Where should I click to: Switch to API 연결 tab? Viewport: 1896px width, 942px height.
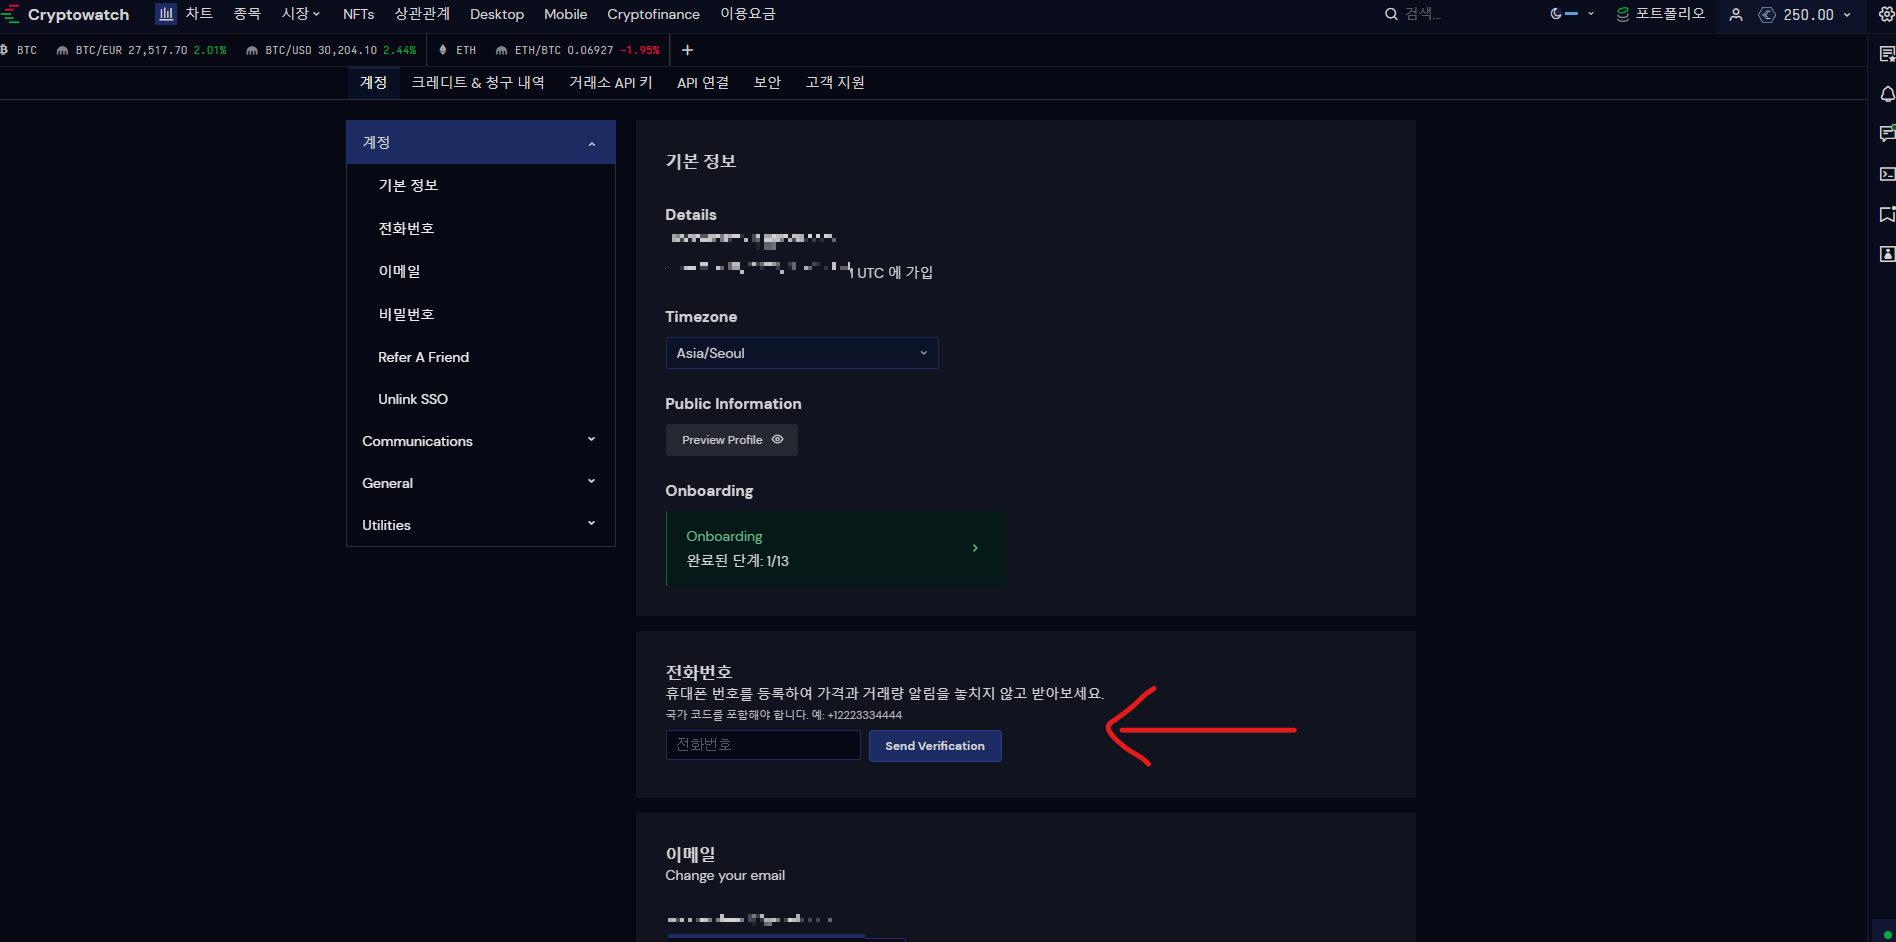pyautogui.click(x=703, y=83)
